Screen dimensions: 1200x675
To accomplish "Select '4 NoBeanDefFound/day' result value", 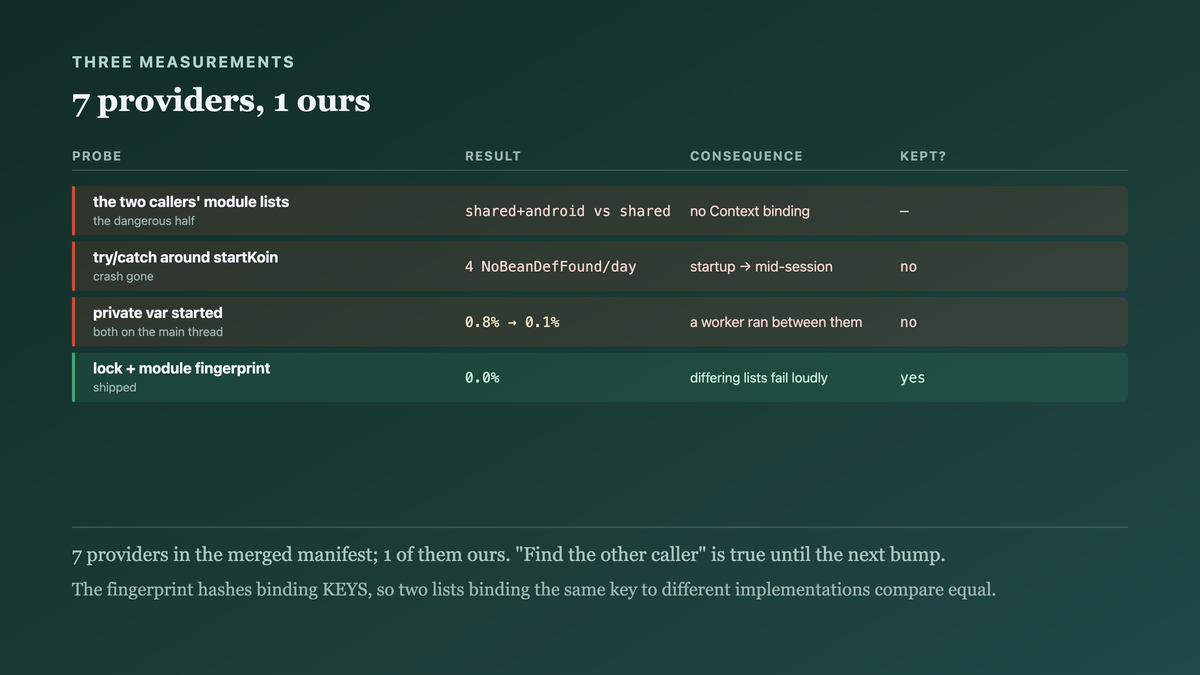I will click(x=551, y=267).
